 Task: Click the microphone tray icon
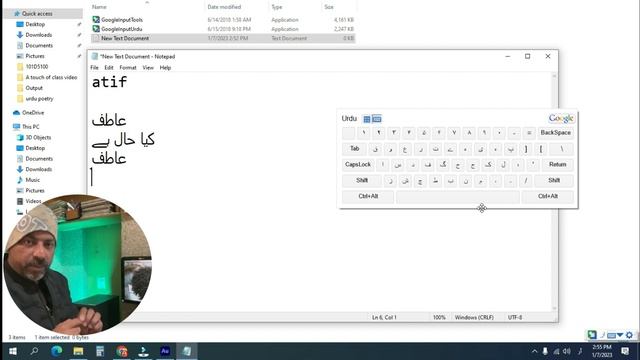pyautogui.click(x=545, y=351)
